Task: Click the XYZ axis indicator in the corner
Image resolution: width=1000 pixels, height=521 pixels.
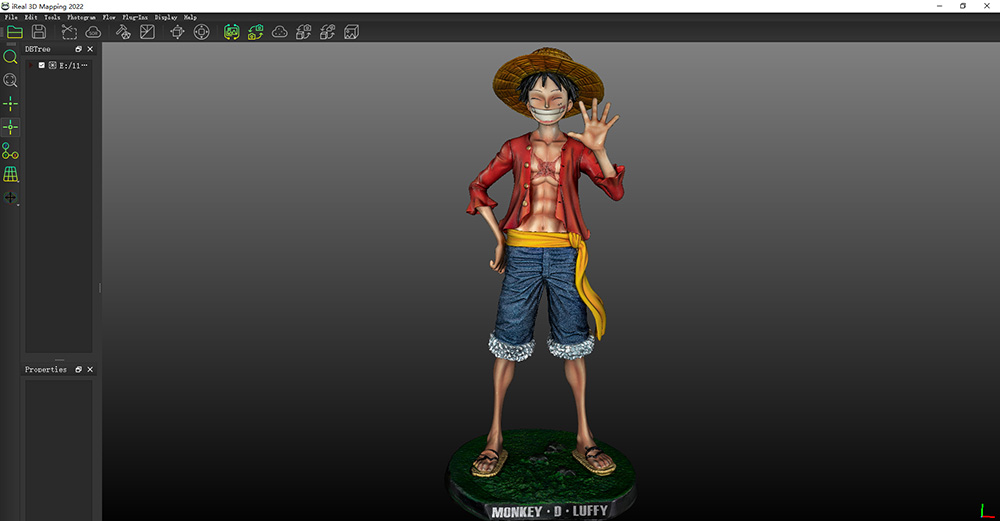Action: 987,510
